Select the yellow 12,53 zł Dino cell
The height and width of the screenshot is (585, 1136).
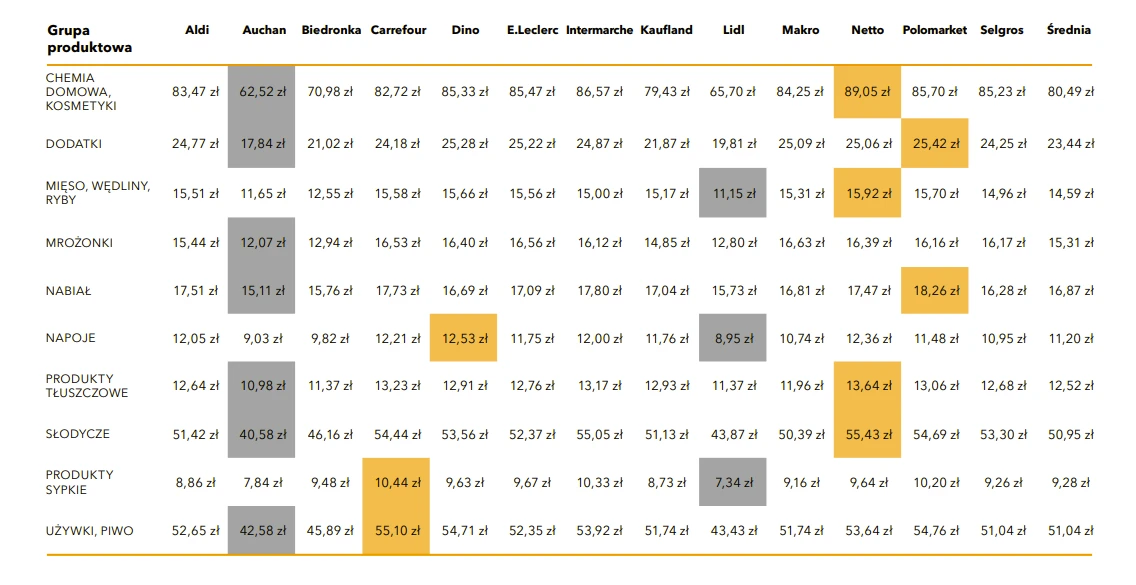pyautogui.click(x=464, y=338)
